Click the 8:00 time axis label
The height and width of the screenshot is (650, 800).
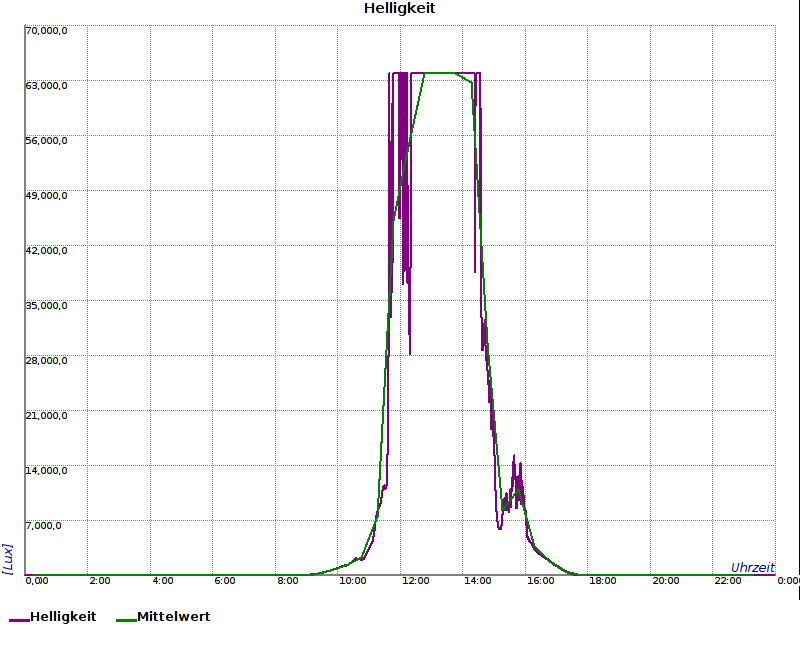pyautogui.click(x=288, y=581)
